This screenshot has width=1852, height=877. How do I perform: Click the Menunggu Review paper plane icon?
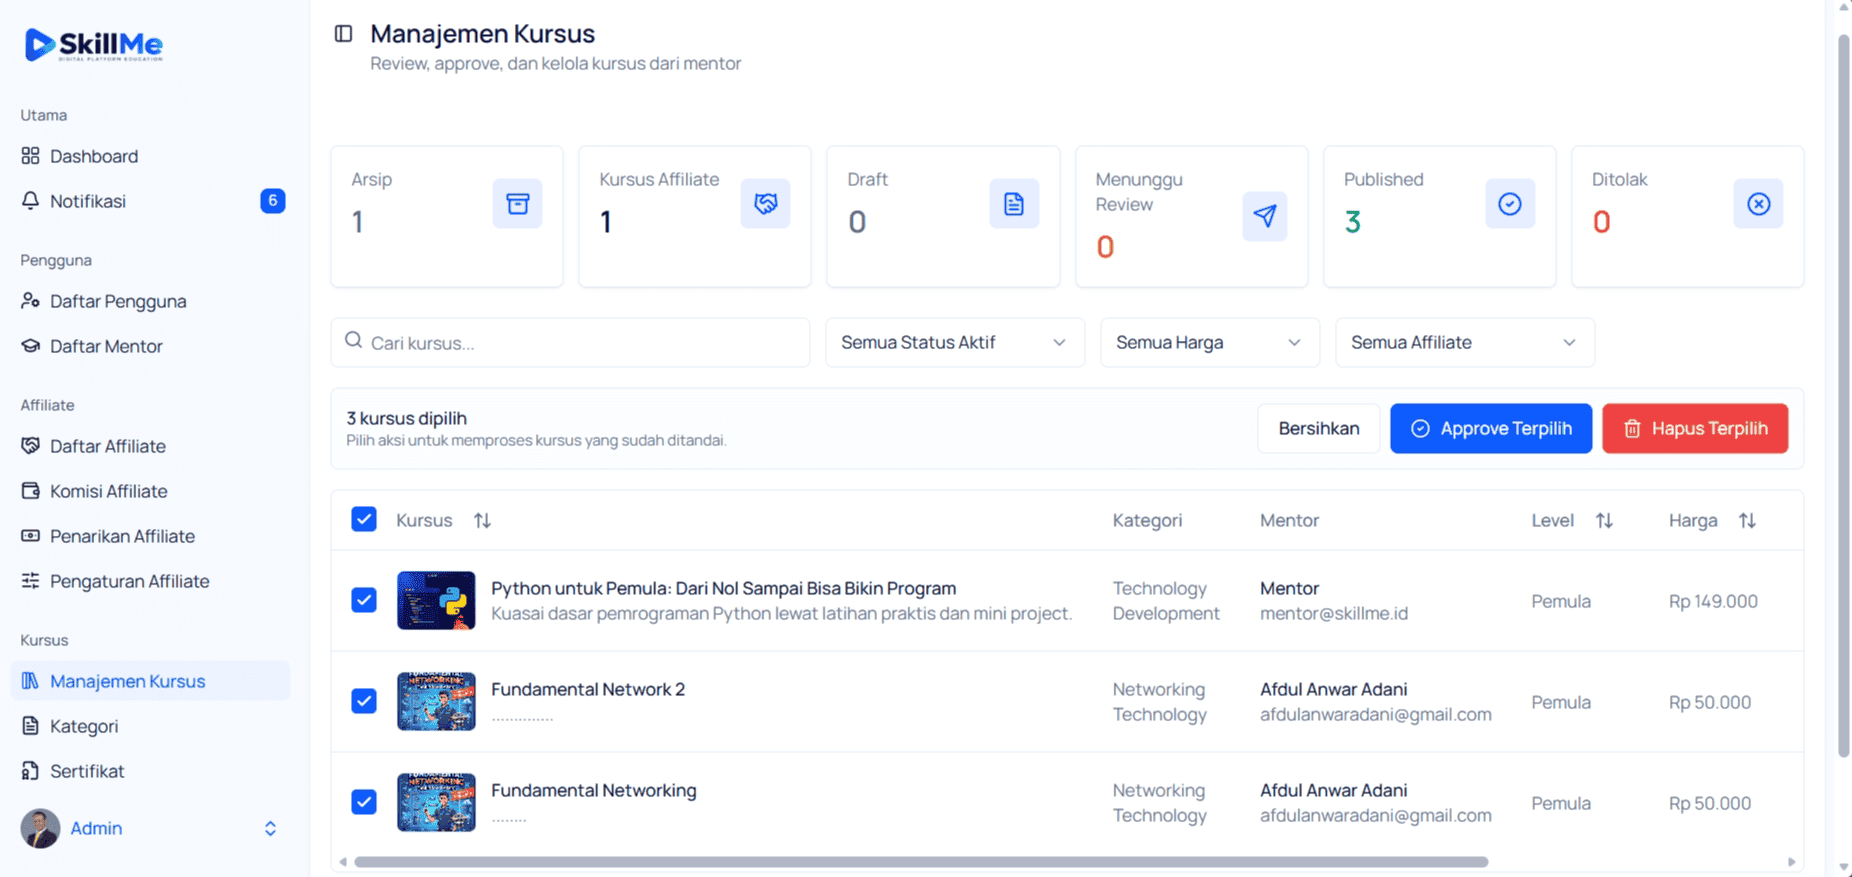pos(1264,216)
